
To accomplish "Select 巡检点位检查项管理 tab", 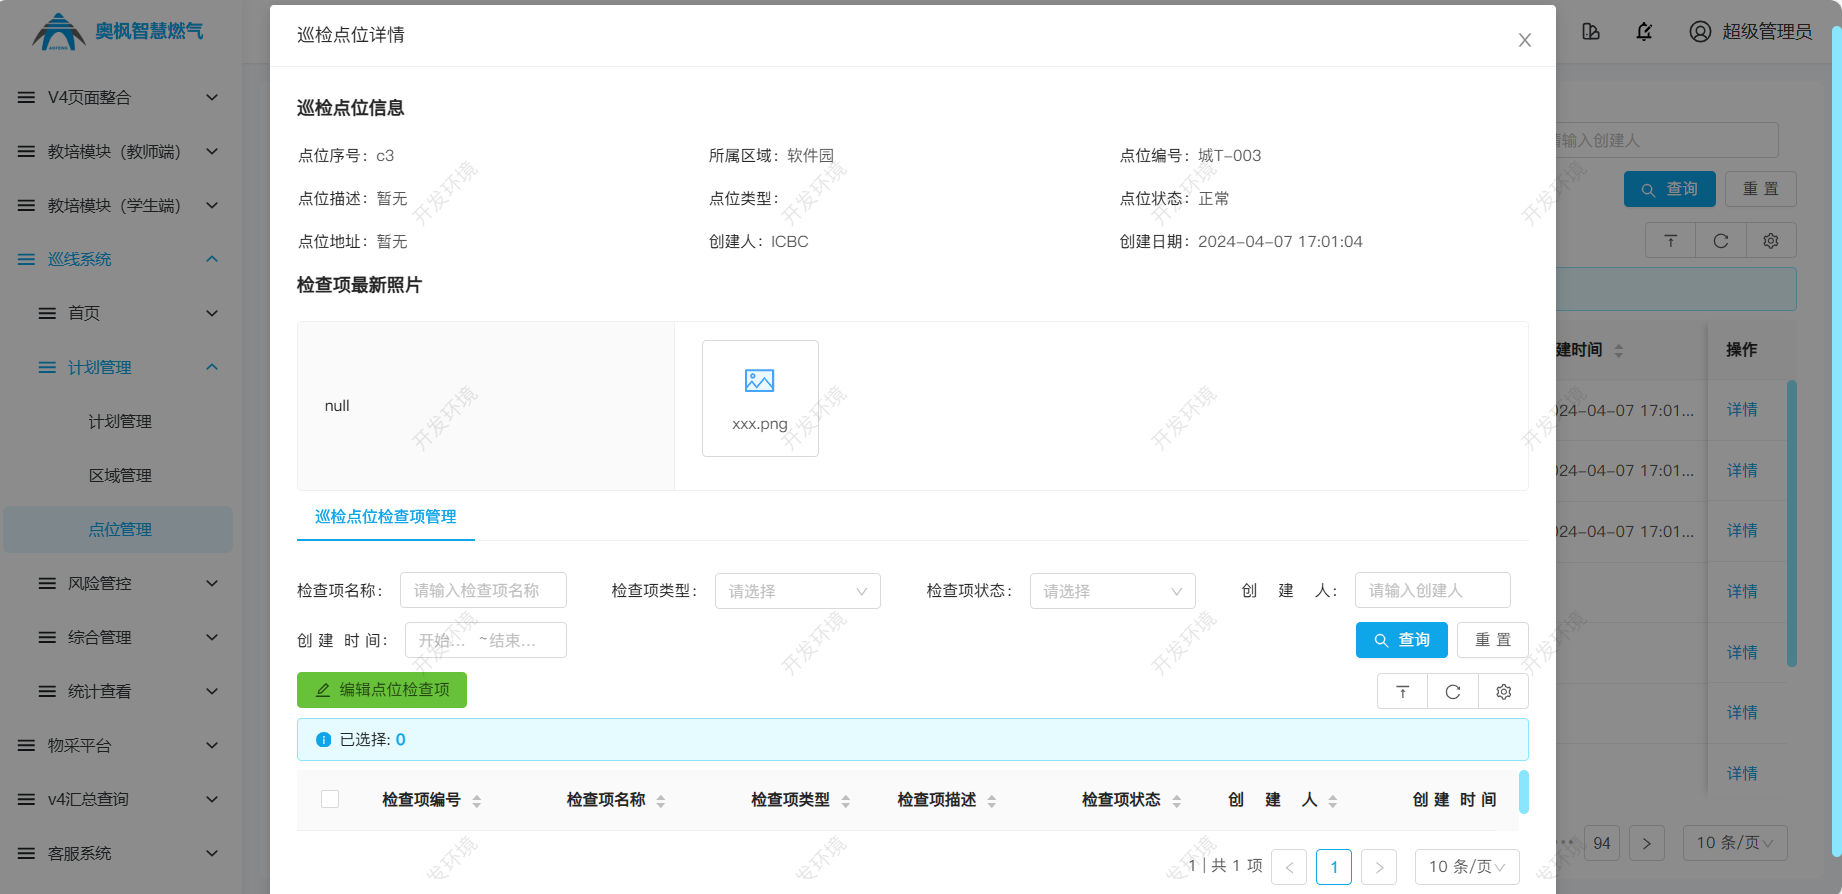I will [385, 517].
